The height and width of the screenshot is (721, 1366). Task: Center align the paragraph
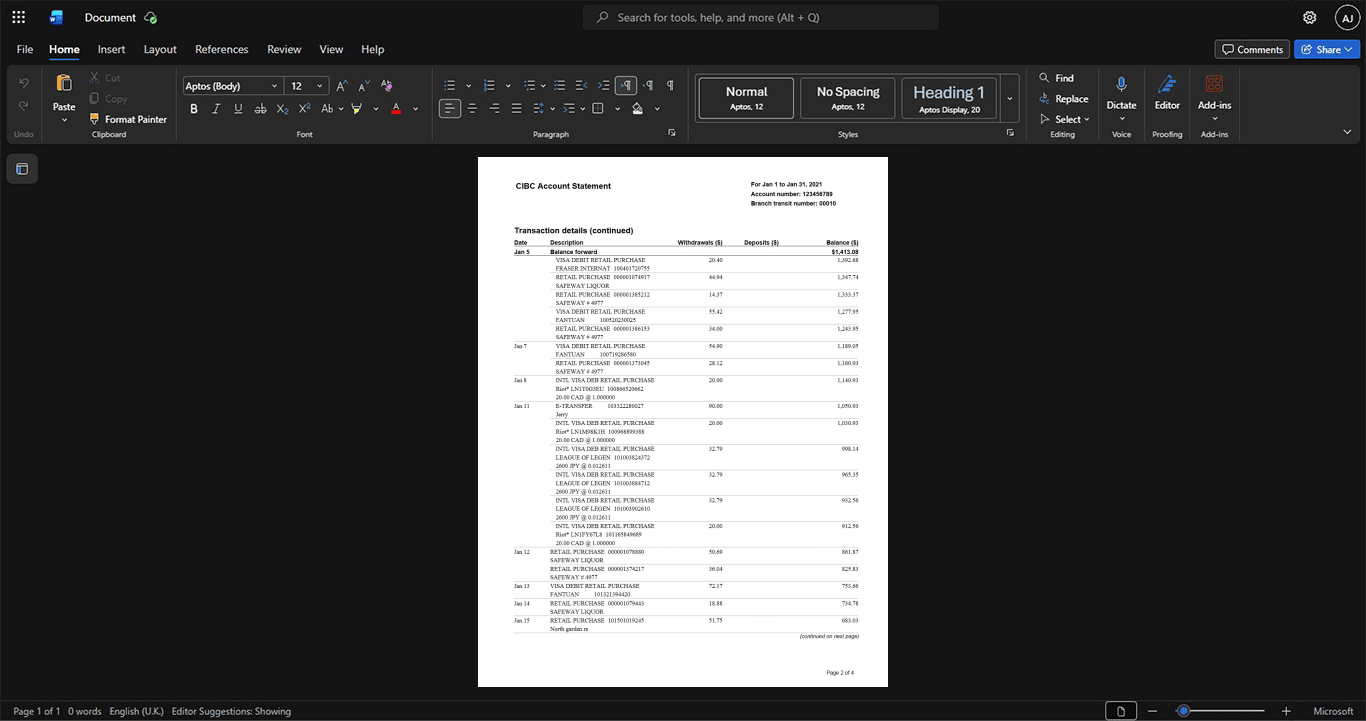coord(472,109)
